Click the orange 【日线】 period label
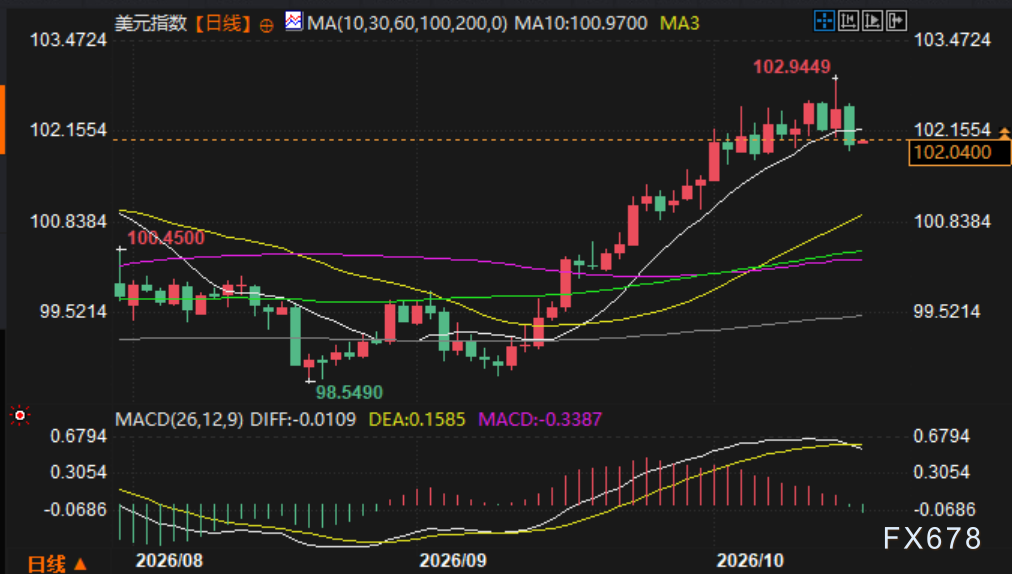This screenshot has width=1012, height=574. pos(222,24)
